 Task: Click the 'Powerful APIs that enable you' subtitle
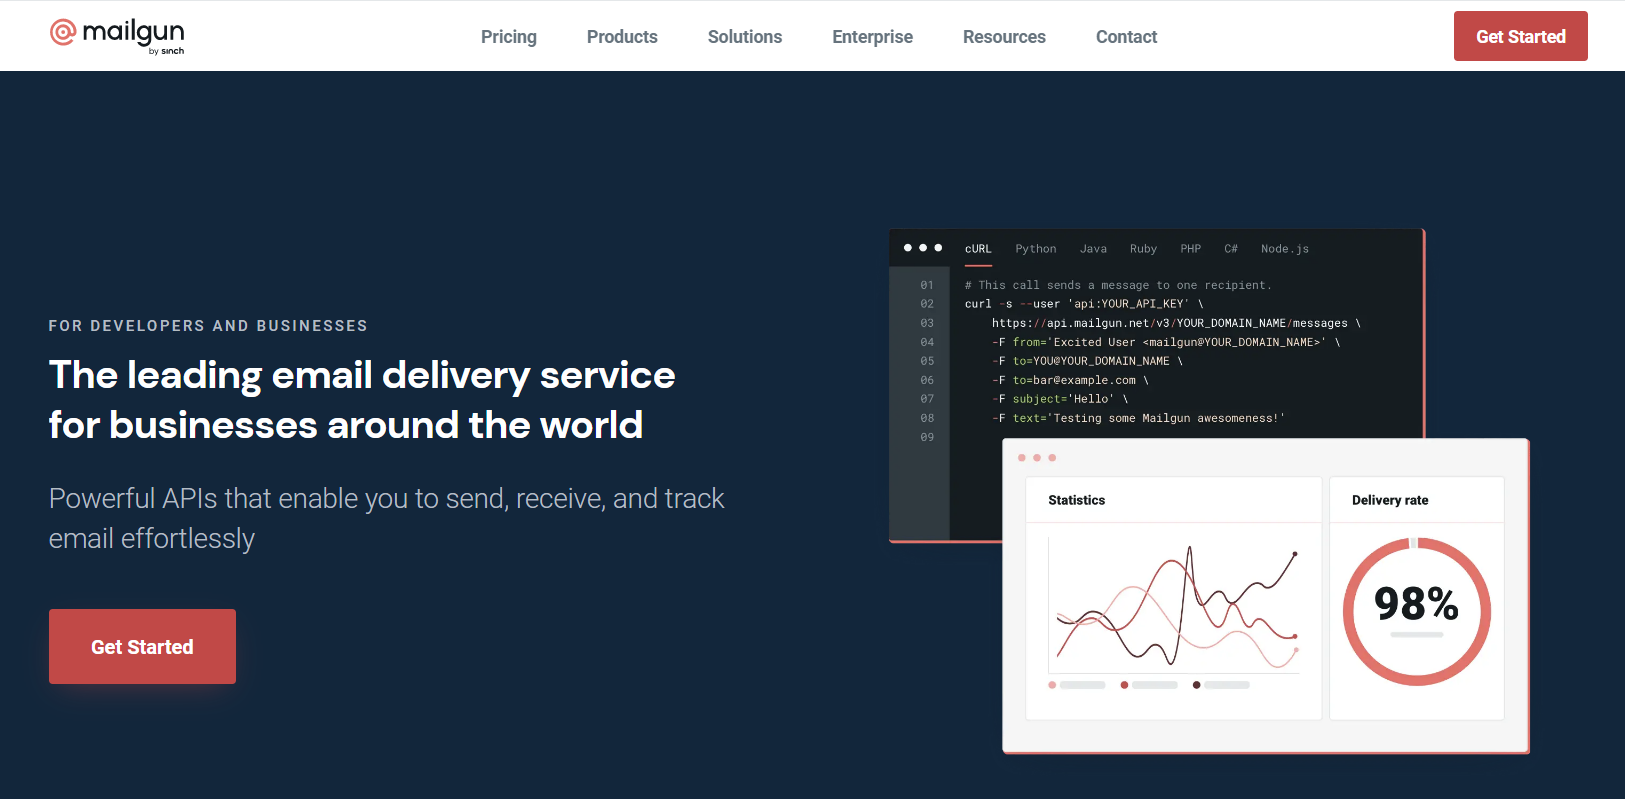point(386,518)
